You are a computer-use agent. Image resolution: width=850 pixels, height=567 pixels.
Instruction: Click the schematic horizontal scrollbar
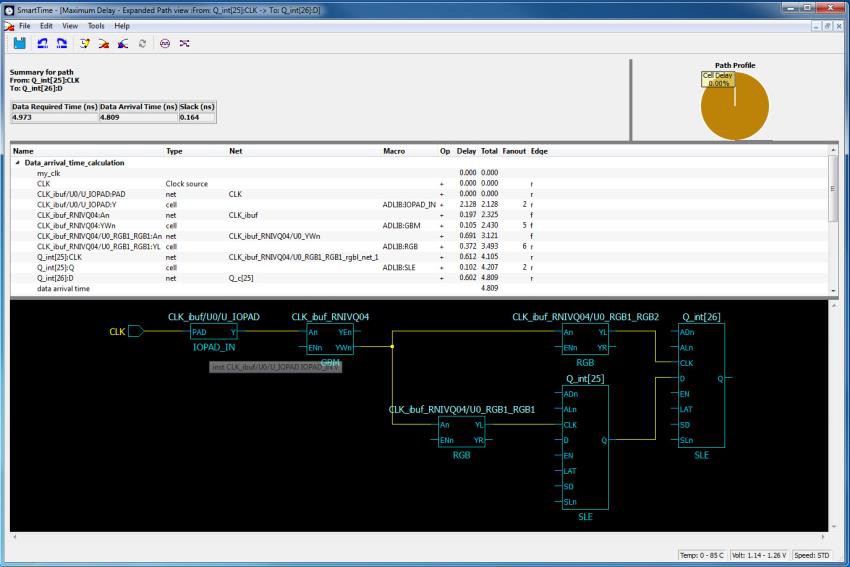click(420, 538)
